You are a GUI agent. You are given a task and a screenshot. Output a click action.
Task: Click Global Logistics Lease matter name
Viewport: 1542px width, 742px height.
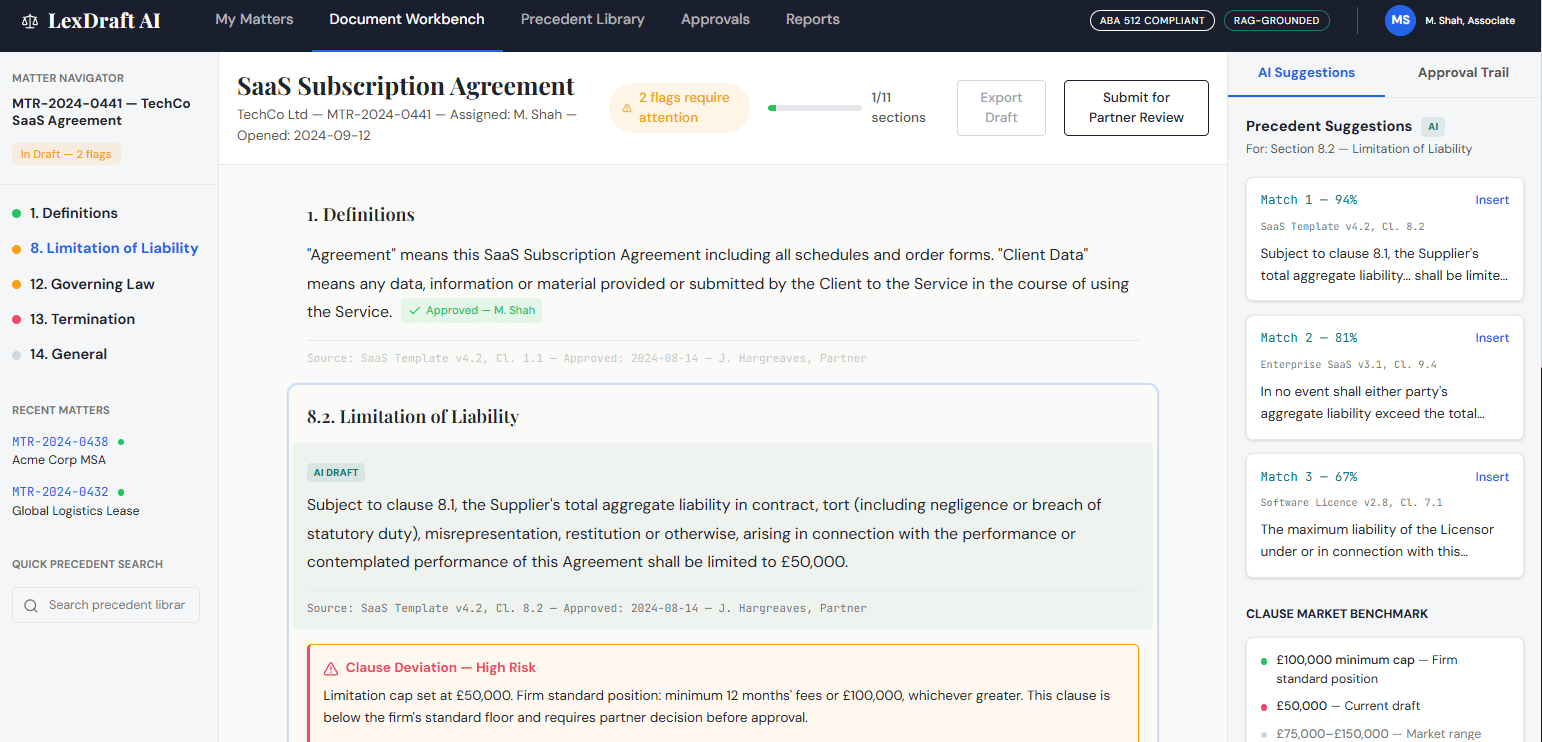tap(76, 510)
